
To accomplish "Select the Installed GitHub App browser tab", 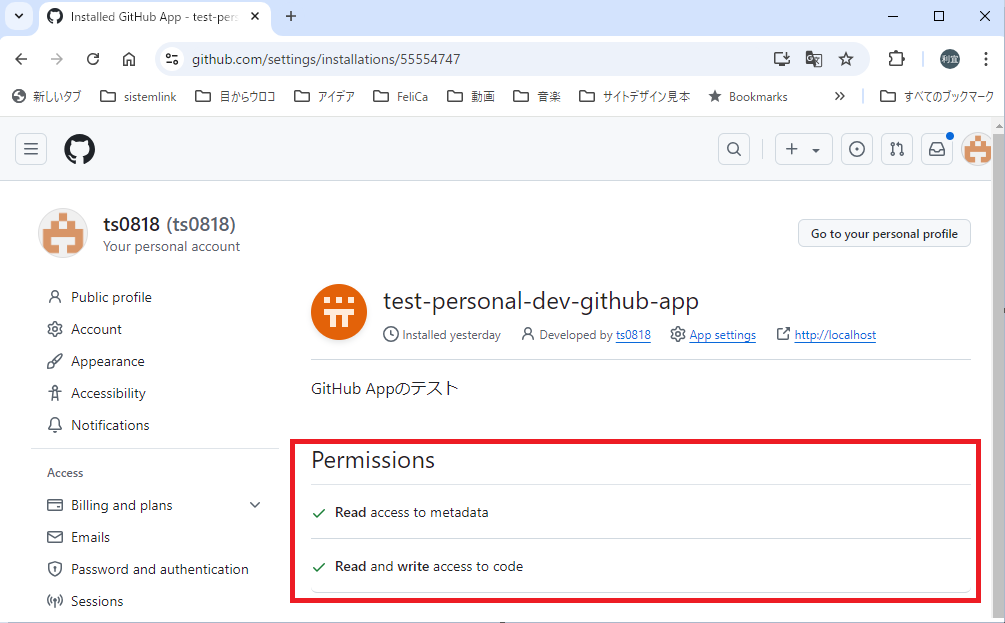I will point(140,16).
